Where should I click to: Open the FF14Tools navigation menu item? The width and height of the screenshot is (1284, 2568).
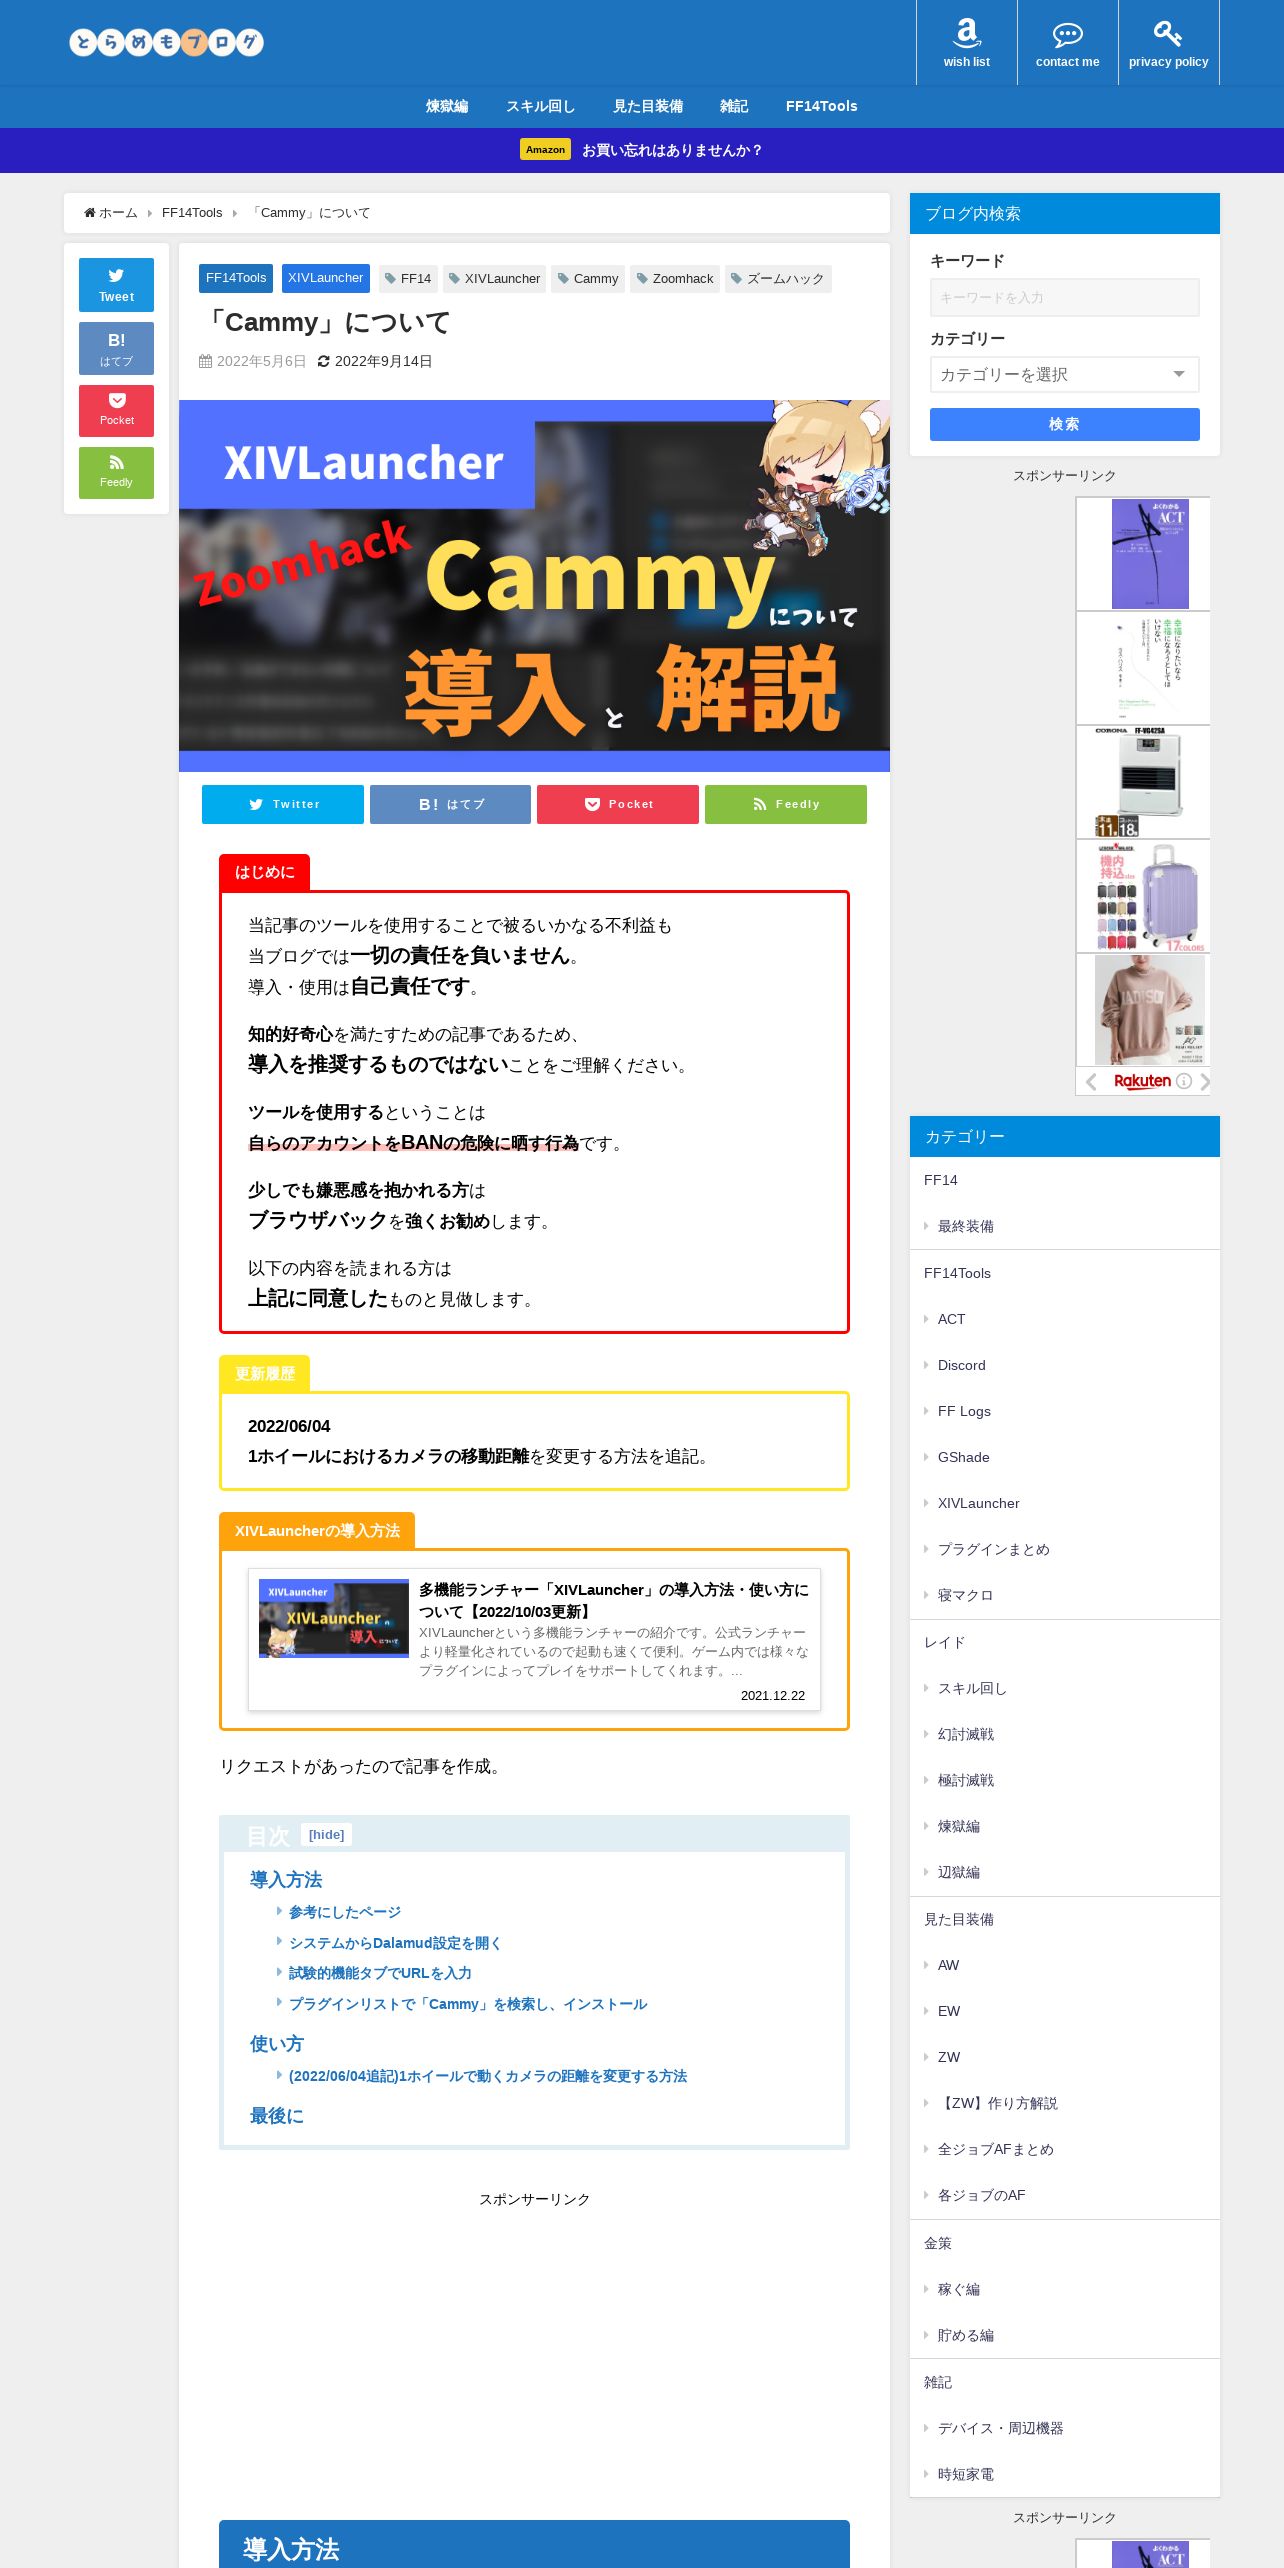[822, 106]
